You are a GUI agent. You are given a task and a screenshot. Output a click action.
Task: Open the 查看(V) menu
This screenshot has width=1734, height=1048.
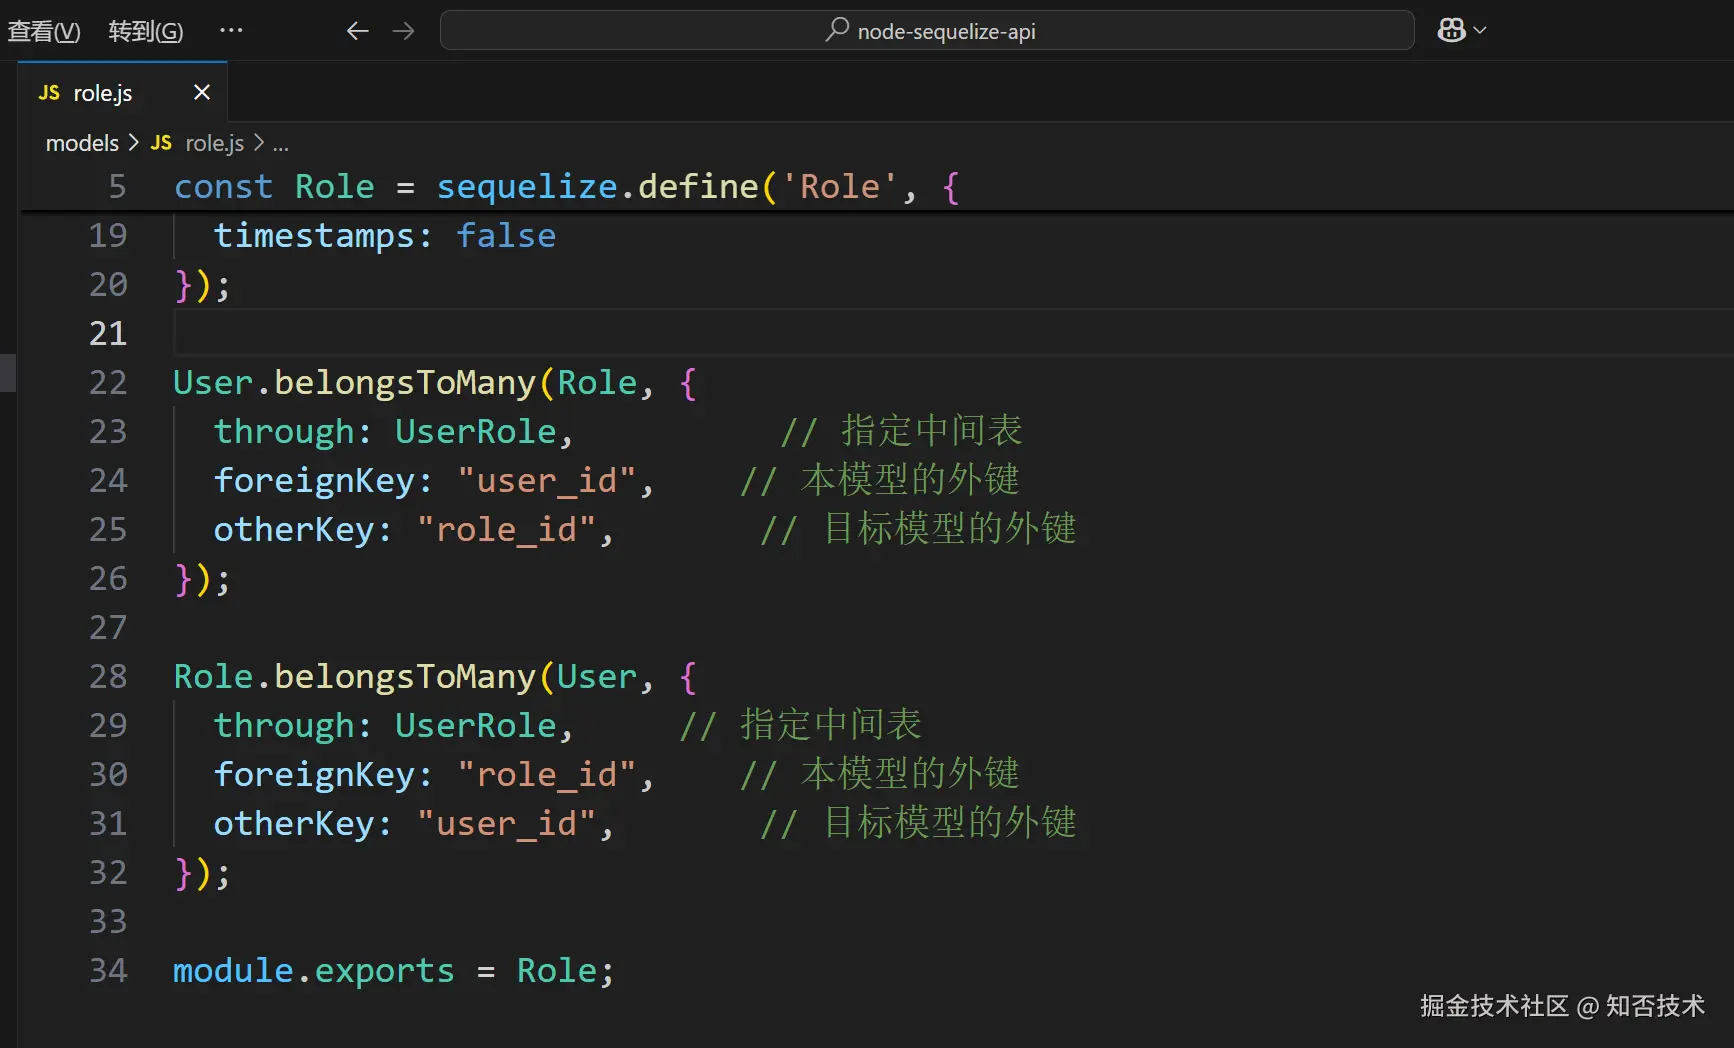[x=44, y=31]
